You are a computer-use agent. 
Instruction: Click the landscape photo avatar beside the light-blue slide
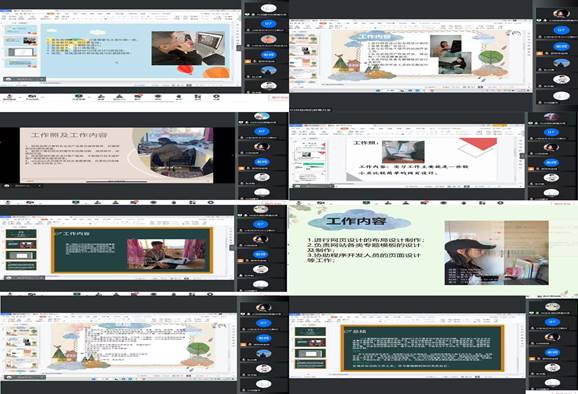click(269, 70)
